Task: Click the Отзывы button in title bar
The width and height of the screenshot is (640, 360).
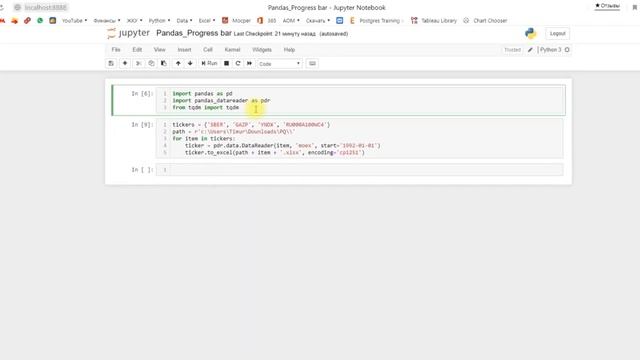Action: coord(607,6)
